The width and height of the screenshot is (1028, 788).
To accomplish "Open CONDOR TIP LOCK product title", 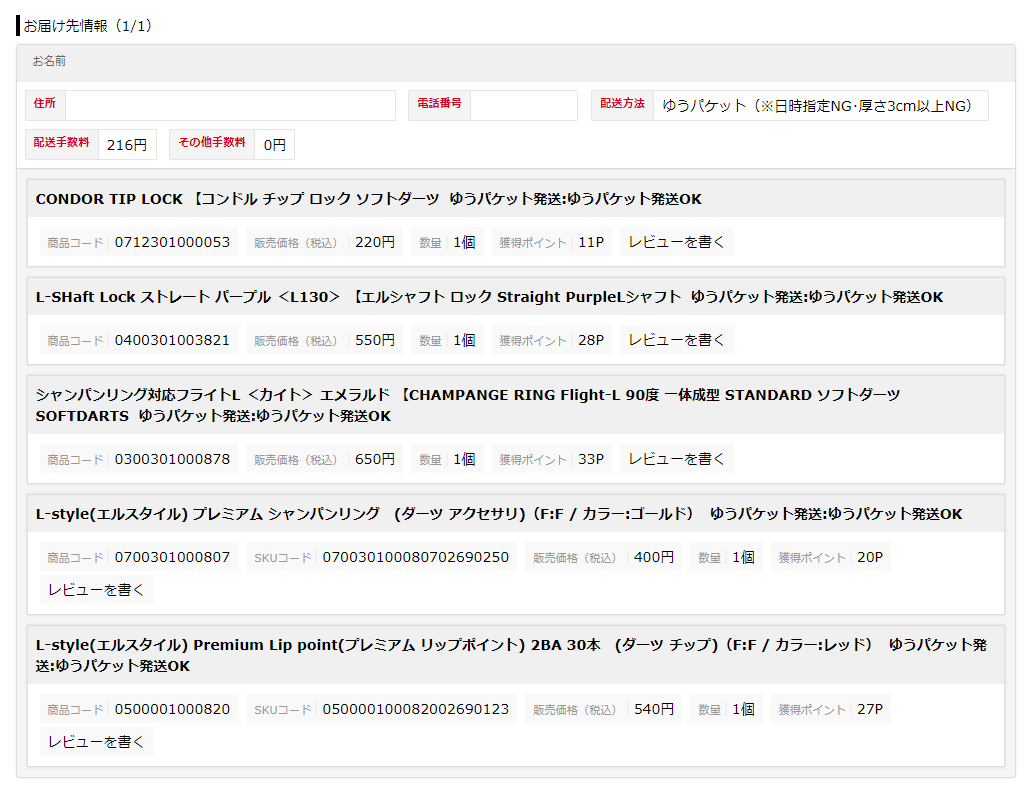I will [x=368, y=199].
